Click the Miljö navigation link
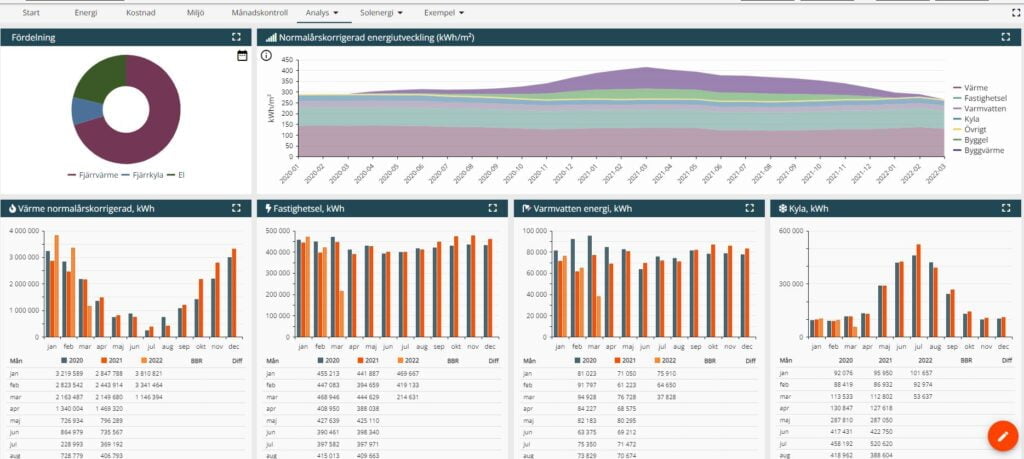This screenshot has width=1024, height=459. click(x=195, y=14)
